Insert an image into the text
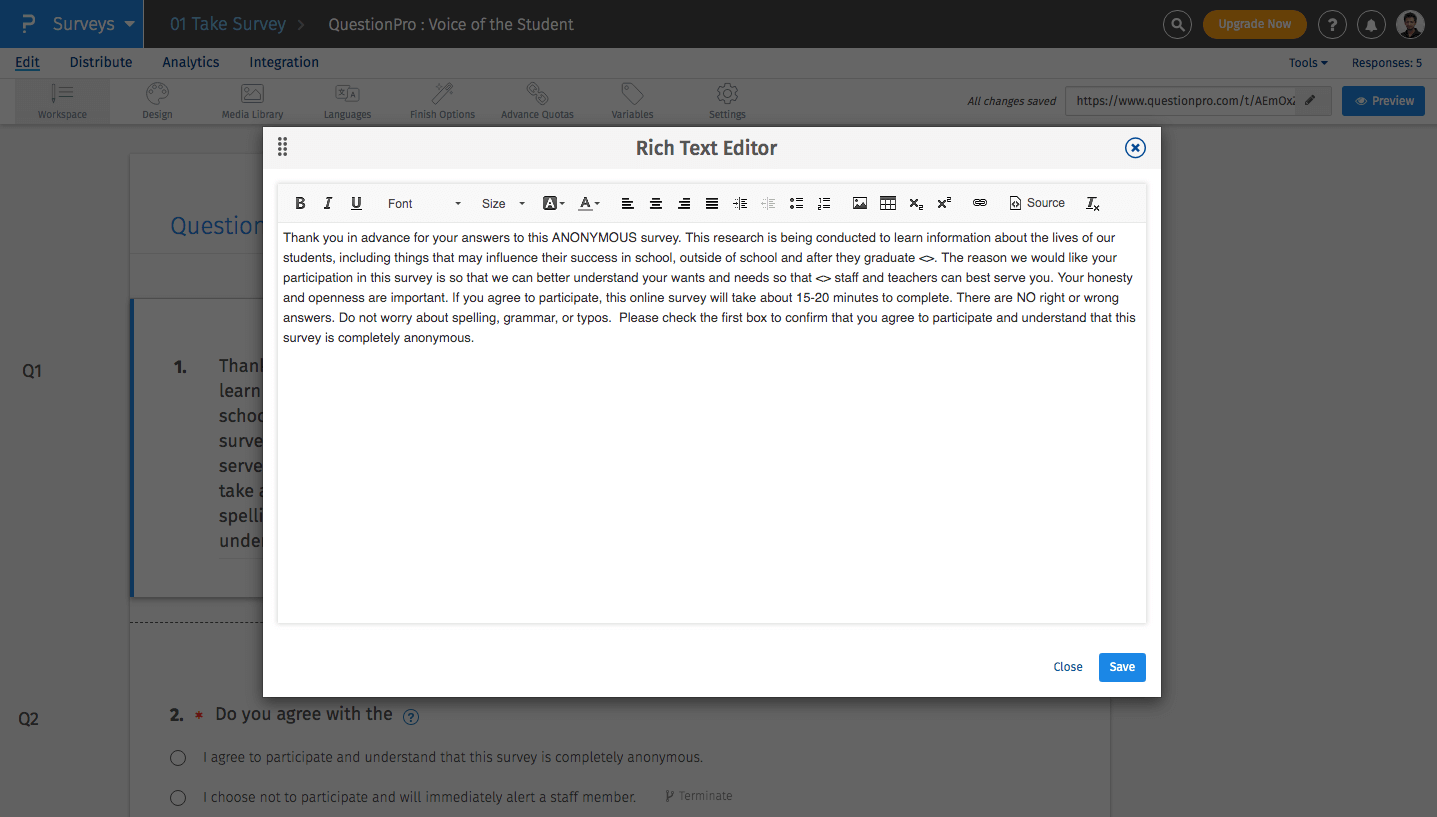 [x=860, y=203]
